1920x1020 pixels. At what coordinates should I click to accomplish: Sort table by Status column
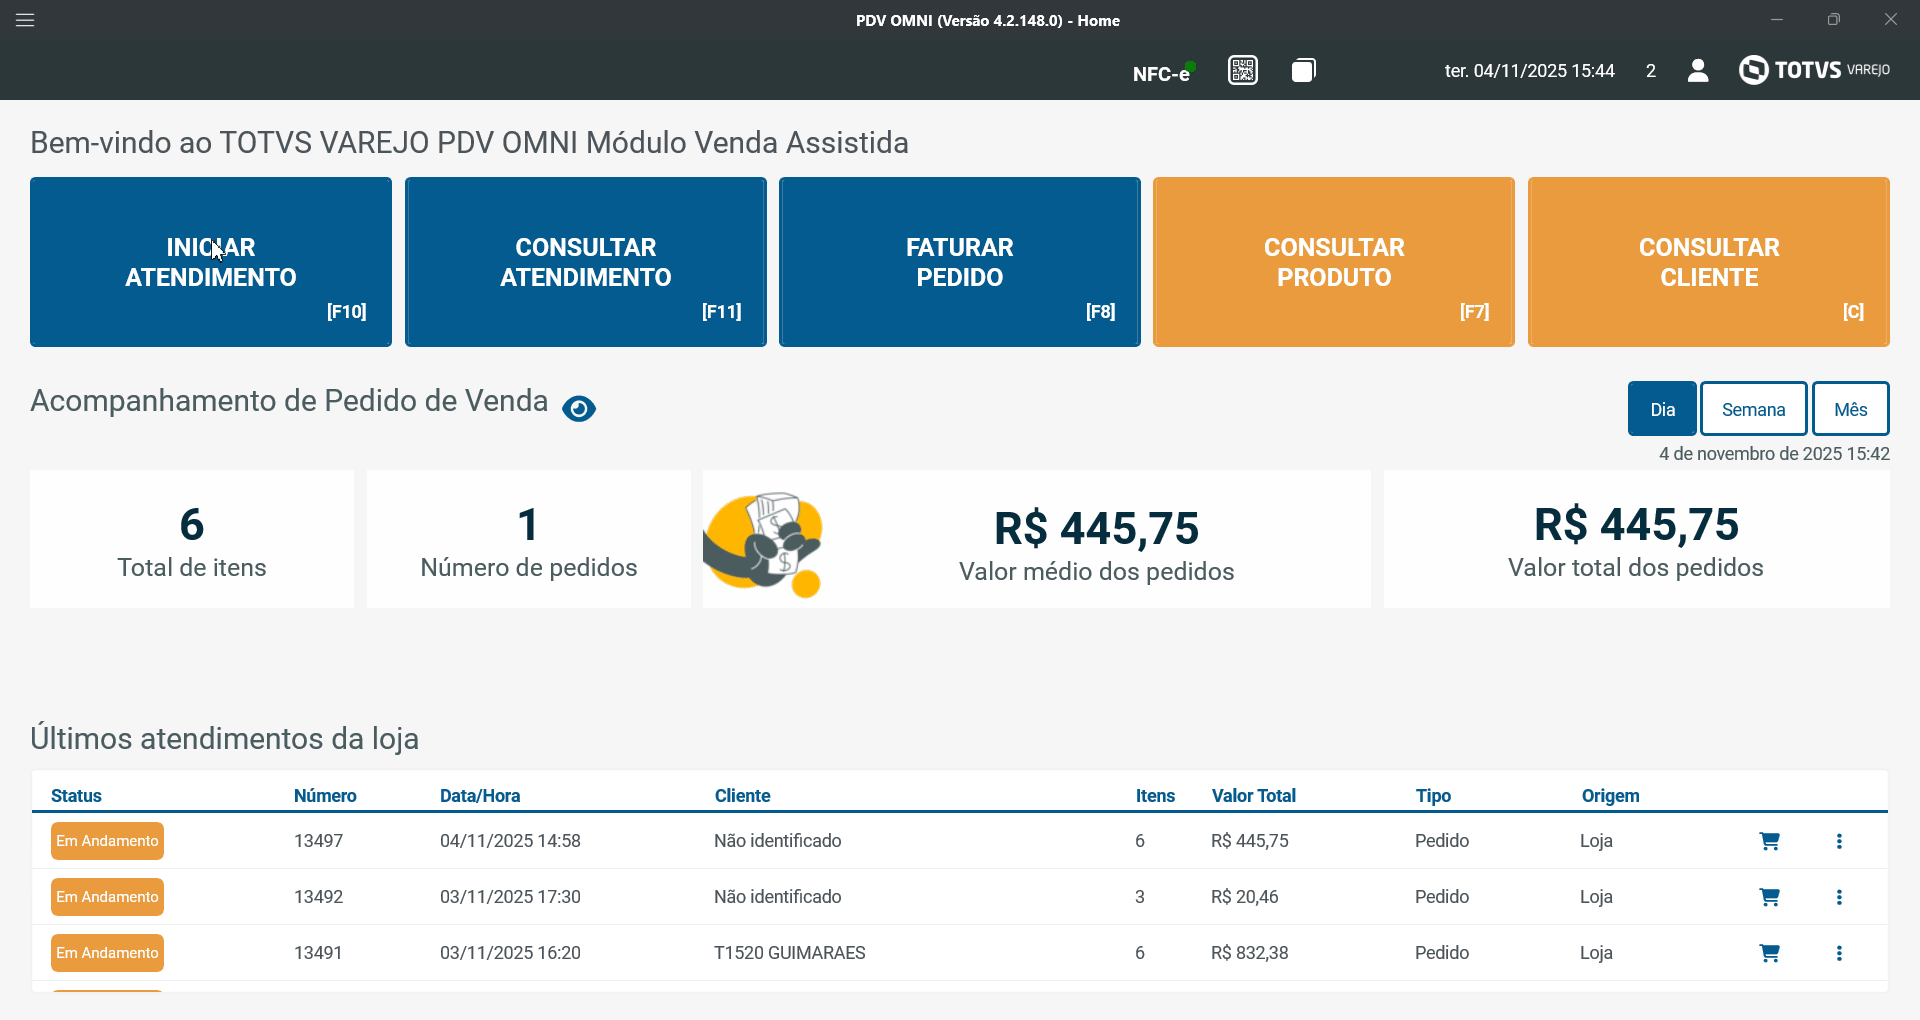(76, 796)
